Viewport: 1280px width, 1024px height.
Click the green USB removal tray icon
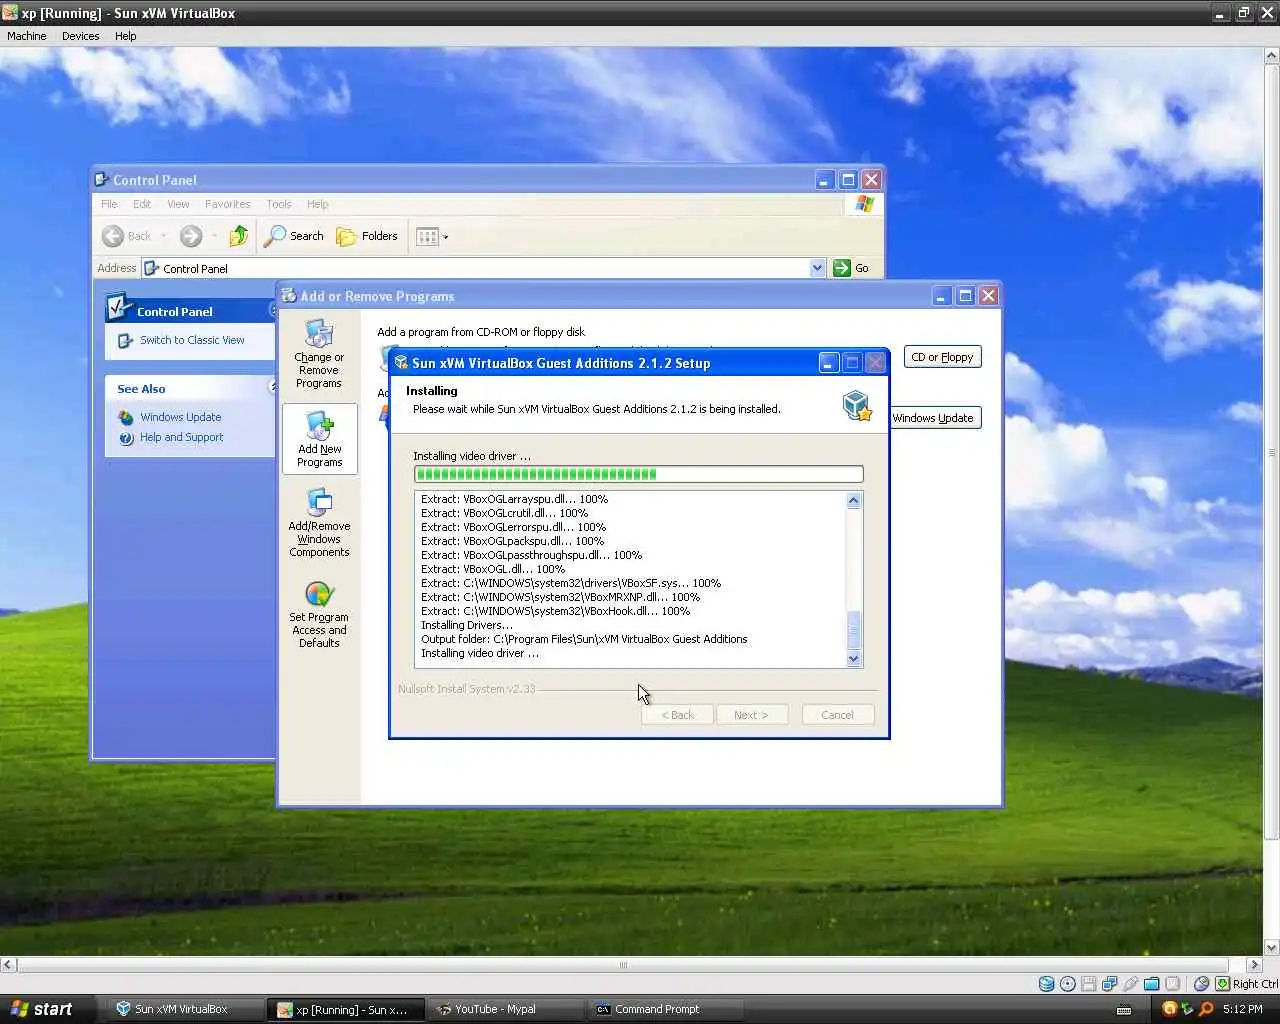point(1187,1009)
